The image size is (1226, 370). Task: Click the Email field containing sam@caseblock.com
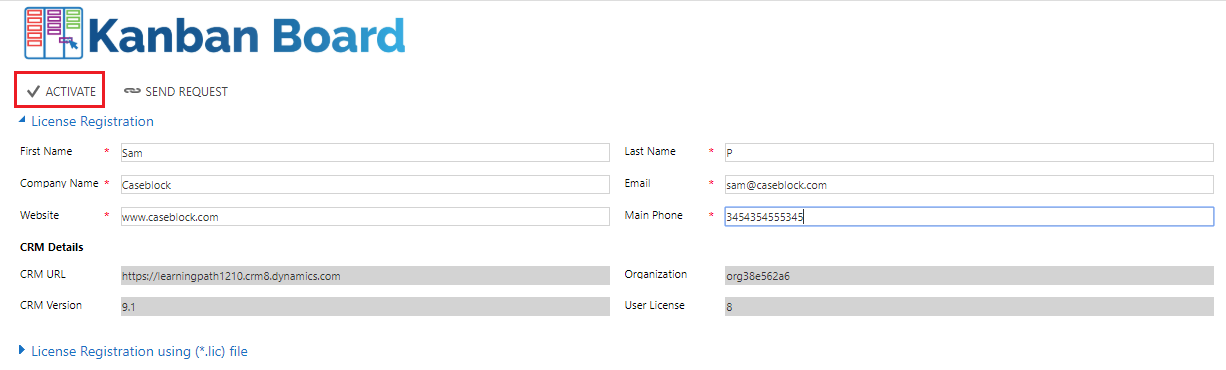969,184
